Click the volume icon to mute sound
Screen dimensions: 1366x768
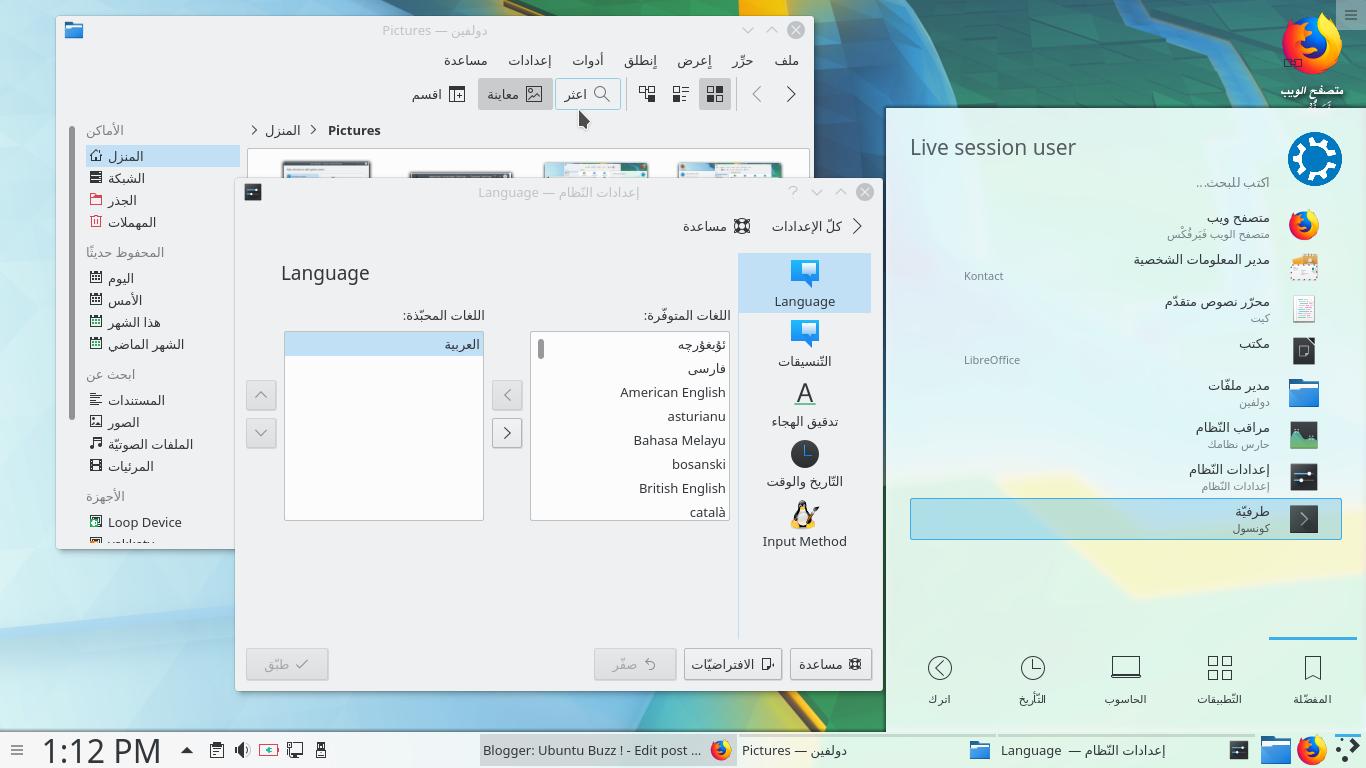click(241, 750)
